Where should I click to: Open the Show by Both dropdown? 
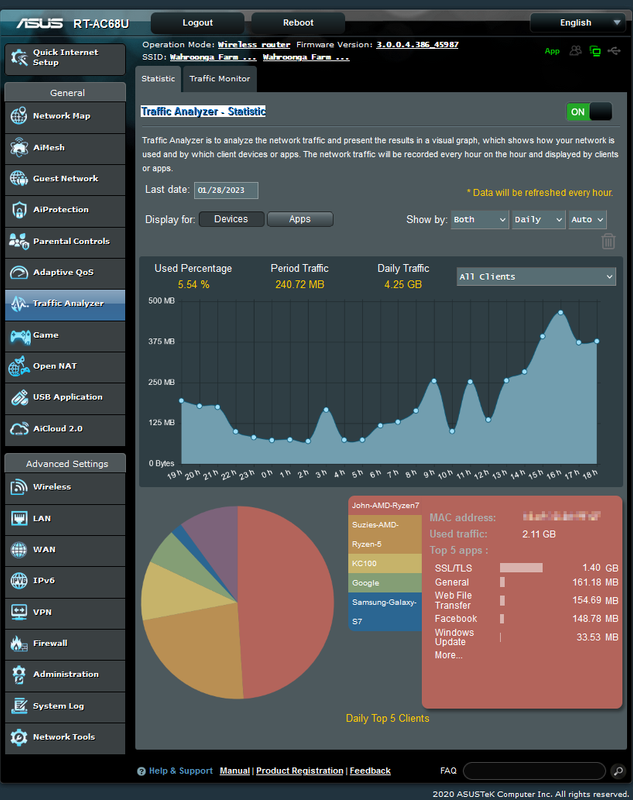pyautogui.click(x=479, y=219)
